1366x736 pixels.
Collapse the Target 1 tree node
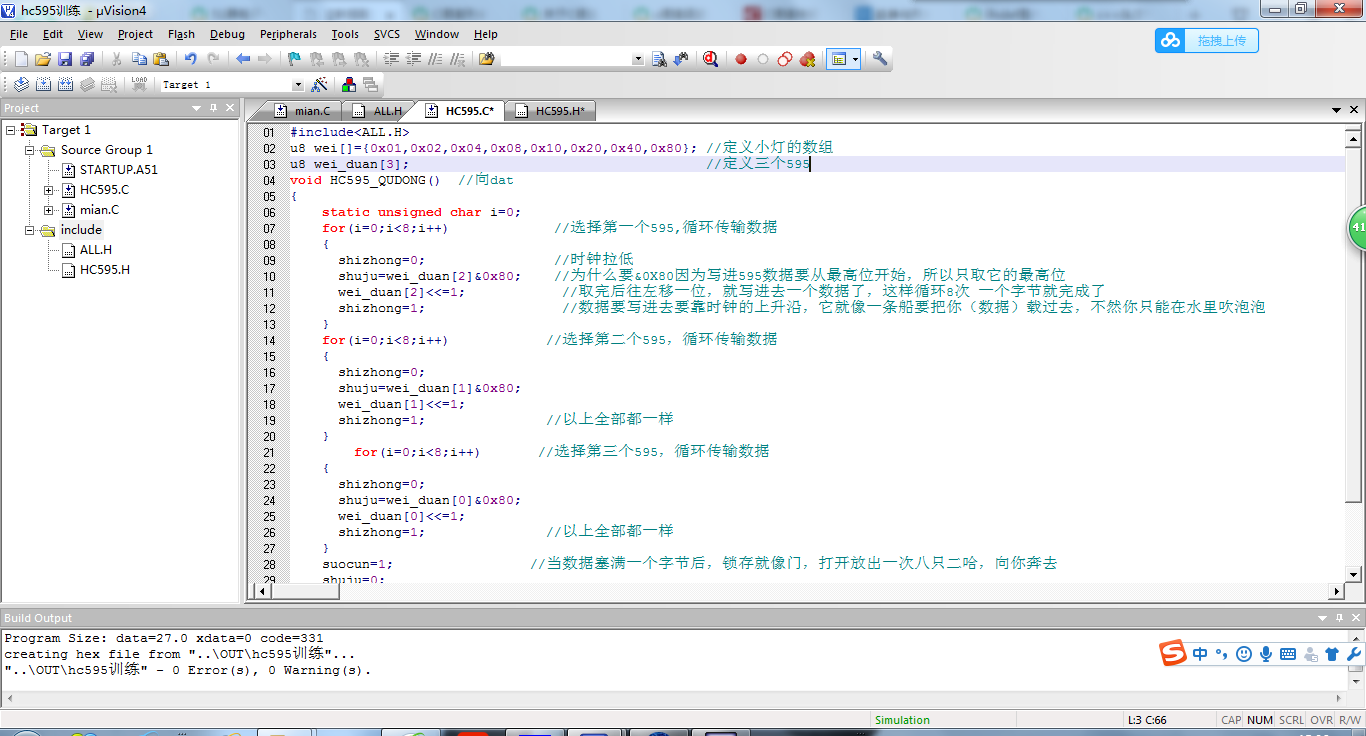coord(10,130)
